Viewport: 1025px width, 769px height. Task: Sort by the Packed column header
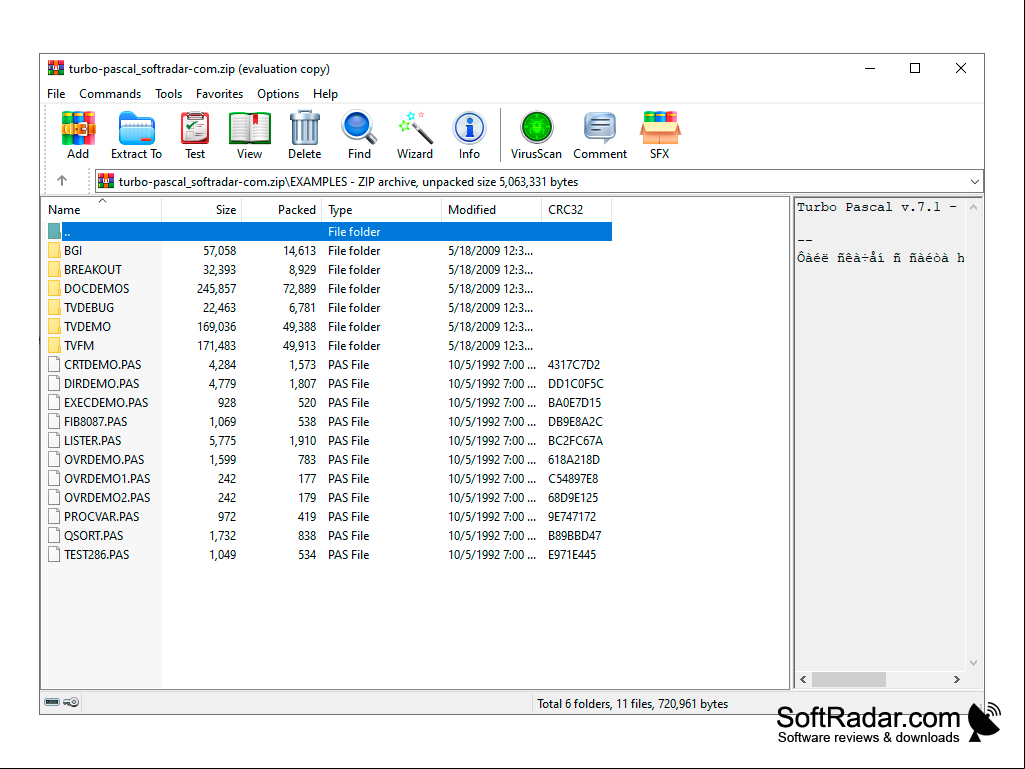(281, 209)
